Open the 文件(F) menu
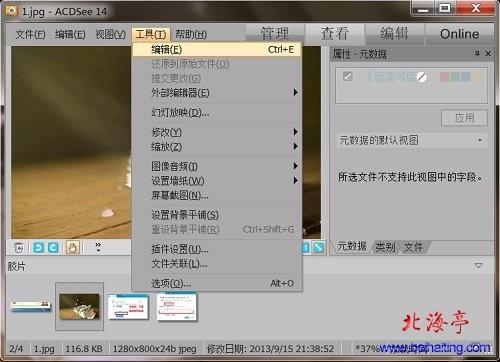Image resolution: width=500 pixels, height=362 pixels. [30, 34]
